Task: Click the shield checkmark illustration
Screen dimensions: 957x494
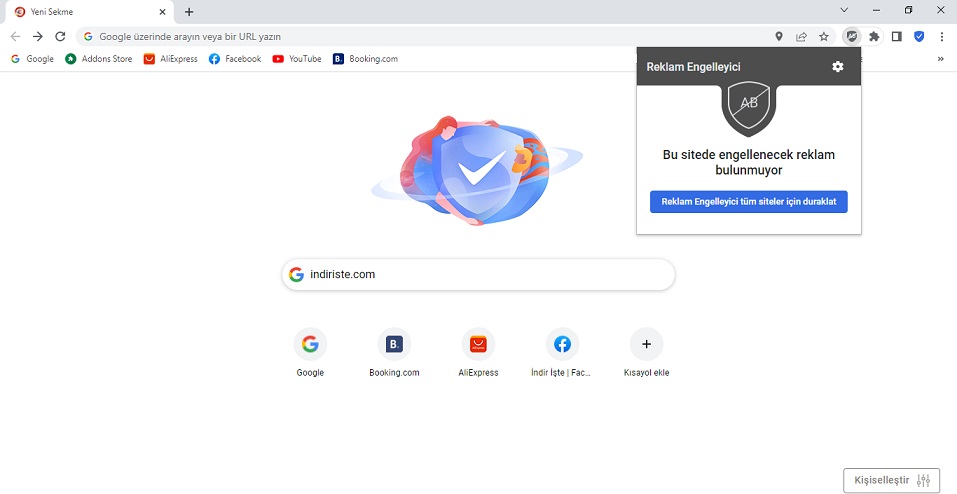Action: point(477,170)
